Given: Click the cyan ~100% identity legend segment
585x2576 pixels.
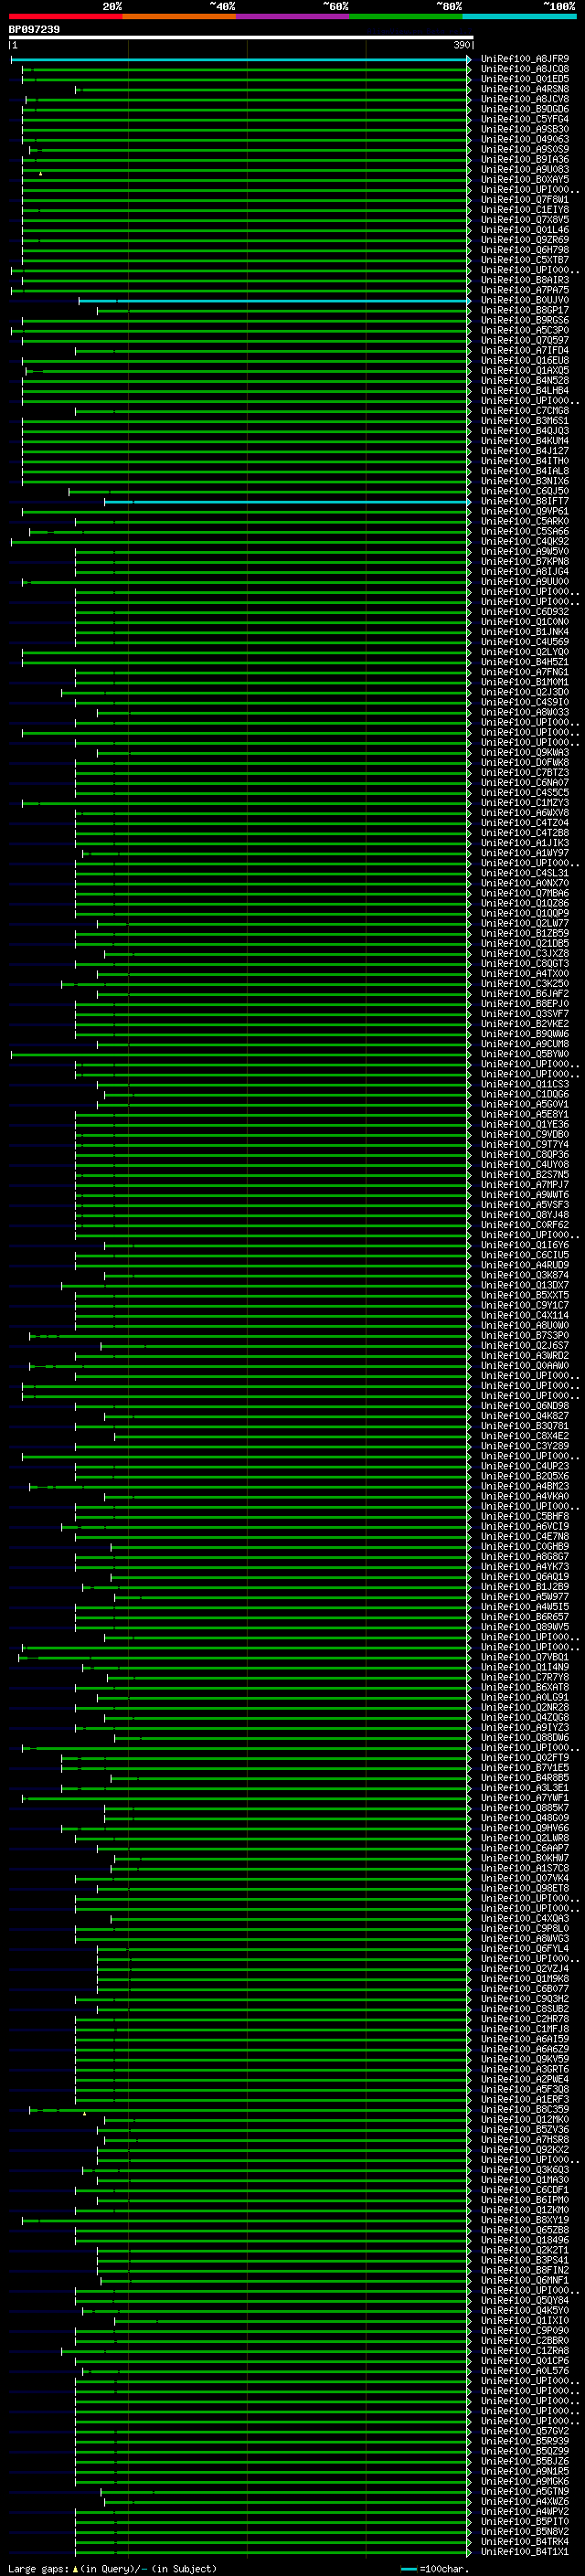Looking at the screenshot, I should tap(520, 16).
